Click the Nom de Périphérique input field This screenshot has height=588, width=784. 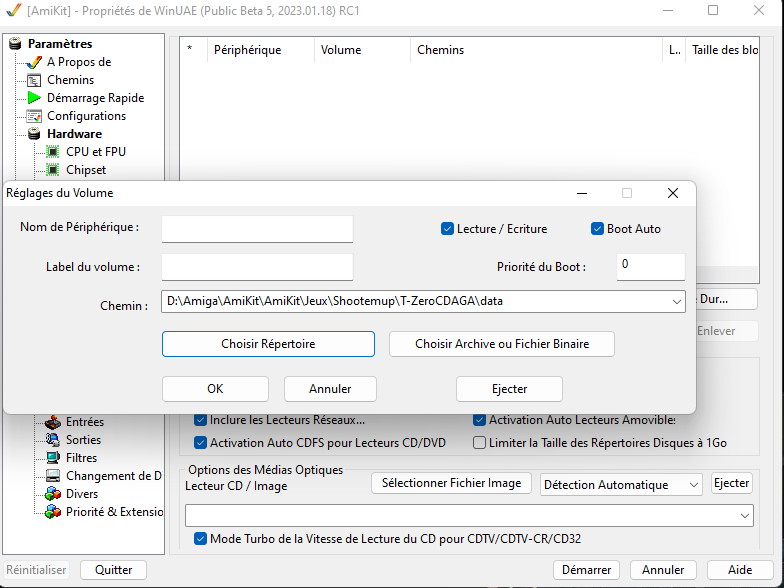point(257,229)
